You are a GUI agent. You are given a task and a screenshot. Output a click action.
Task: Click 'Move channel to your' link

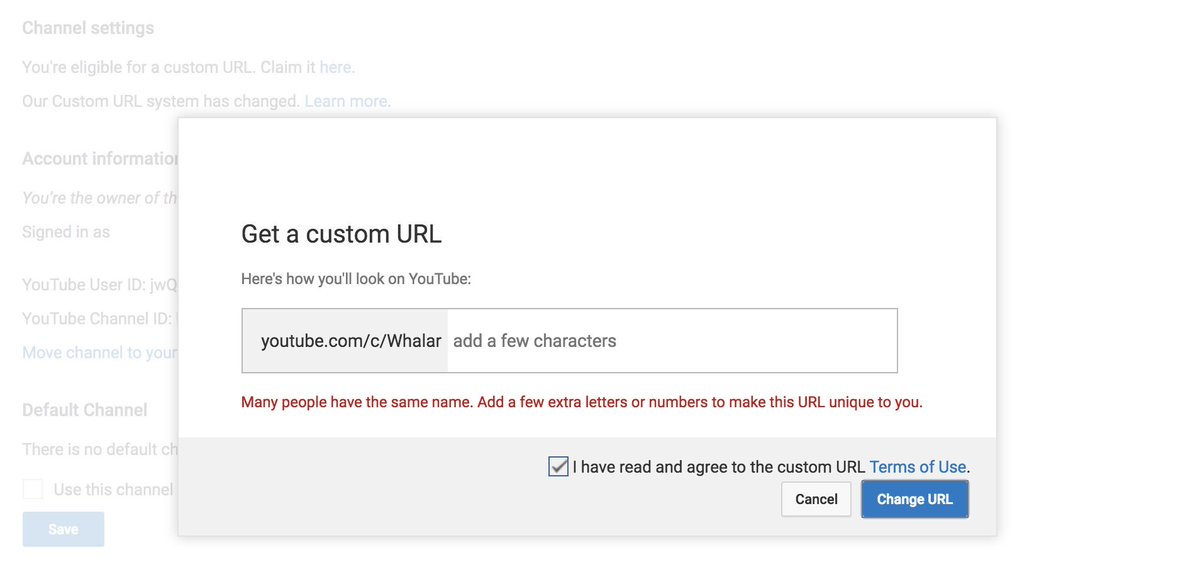pyautogui.click(x=100, y=353)
